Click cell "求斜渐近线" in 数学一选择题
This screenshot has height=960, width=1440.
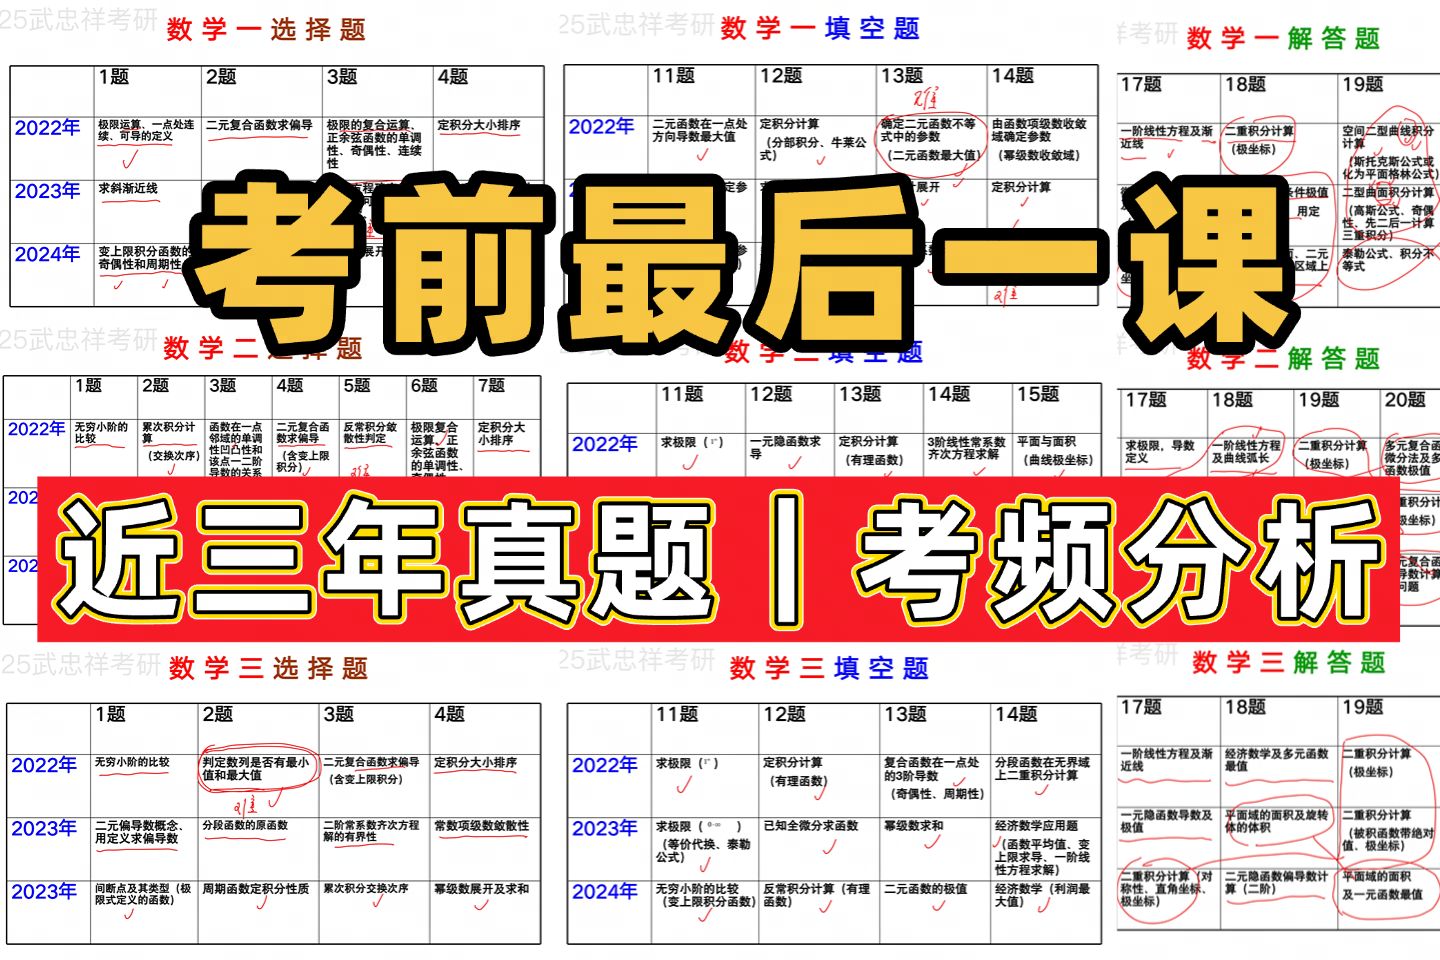click(128, 189)
